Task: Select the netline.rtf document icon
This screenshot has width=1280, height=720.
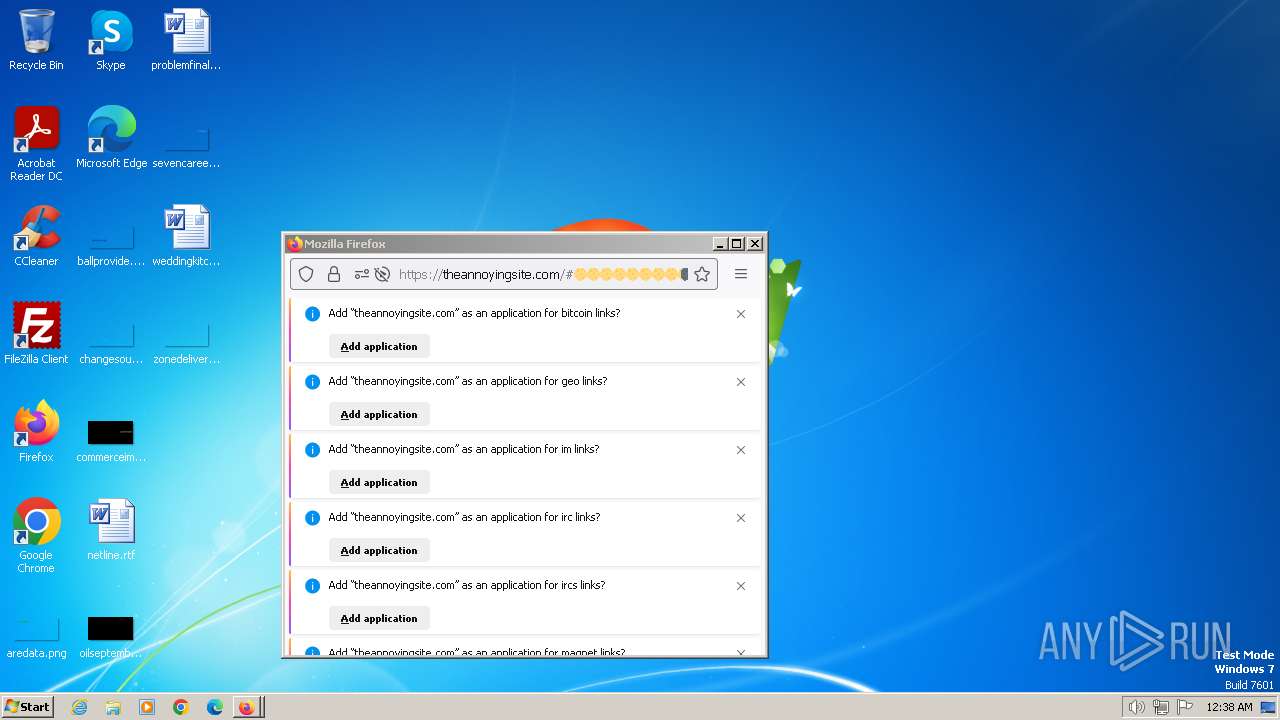Action: [111, 530]
